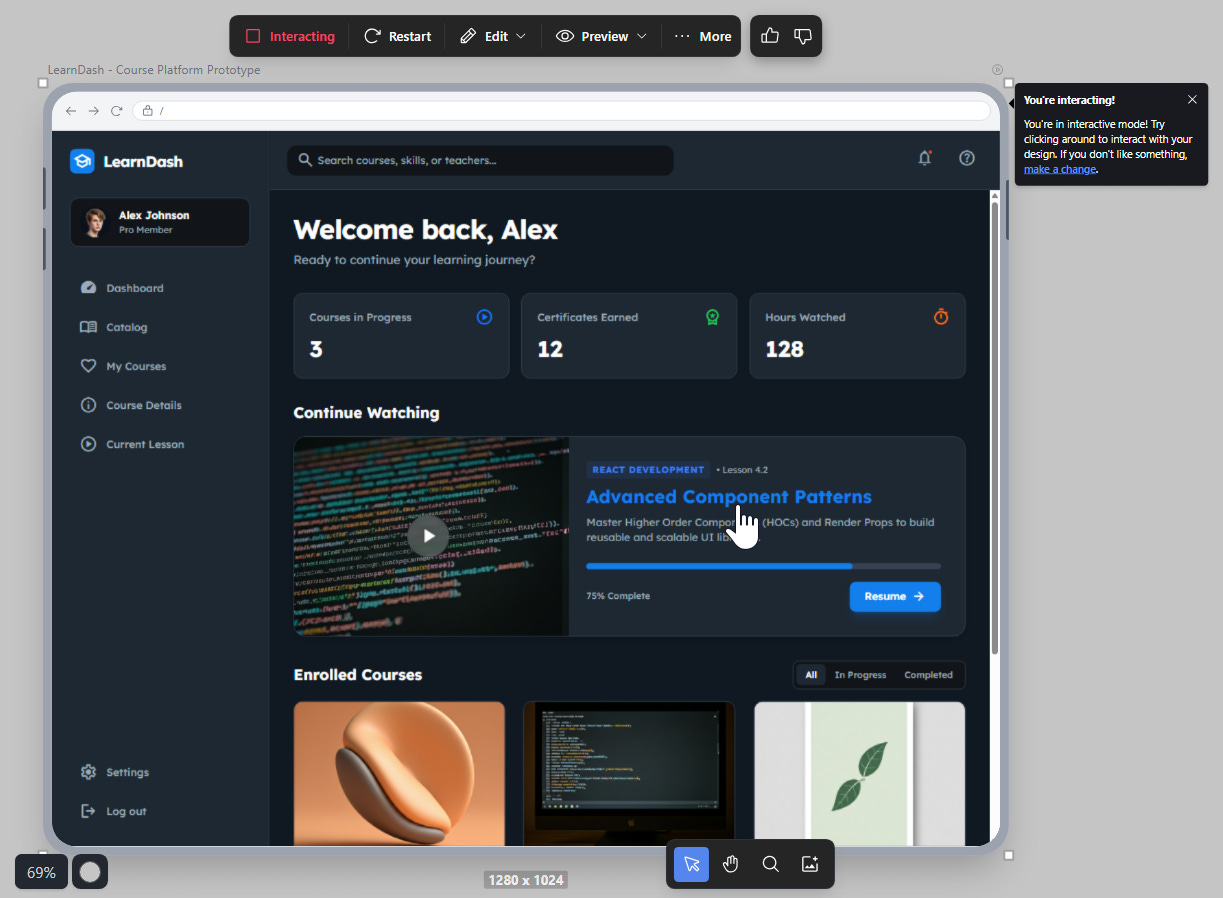Viewport: 1223px width, 898px height.
Task: Open the help question mark icon
Action: pos(967,158)
